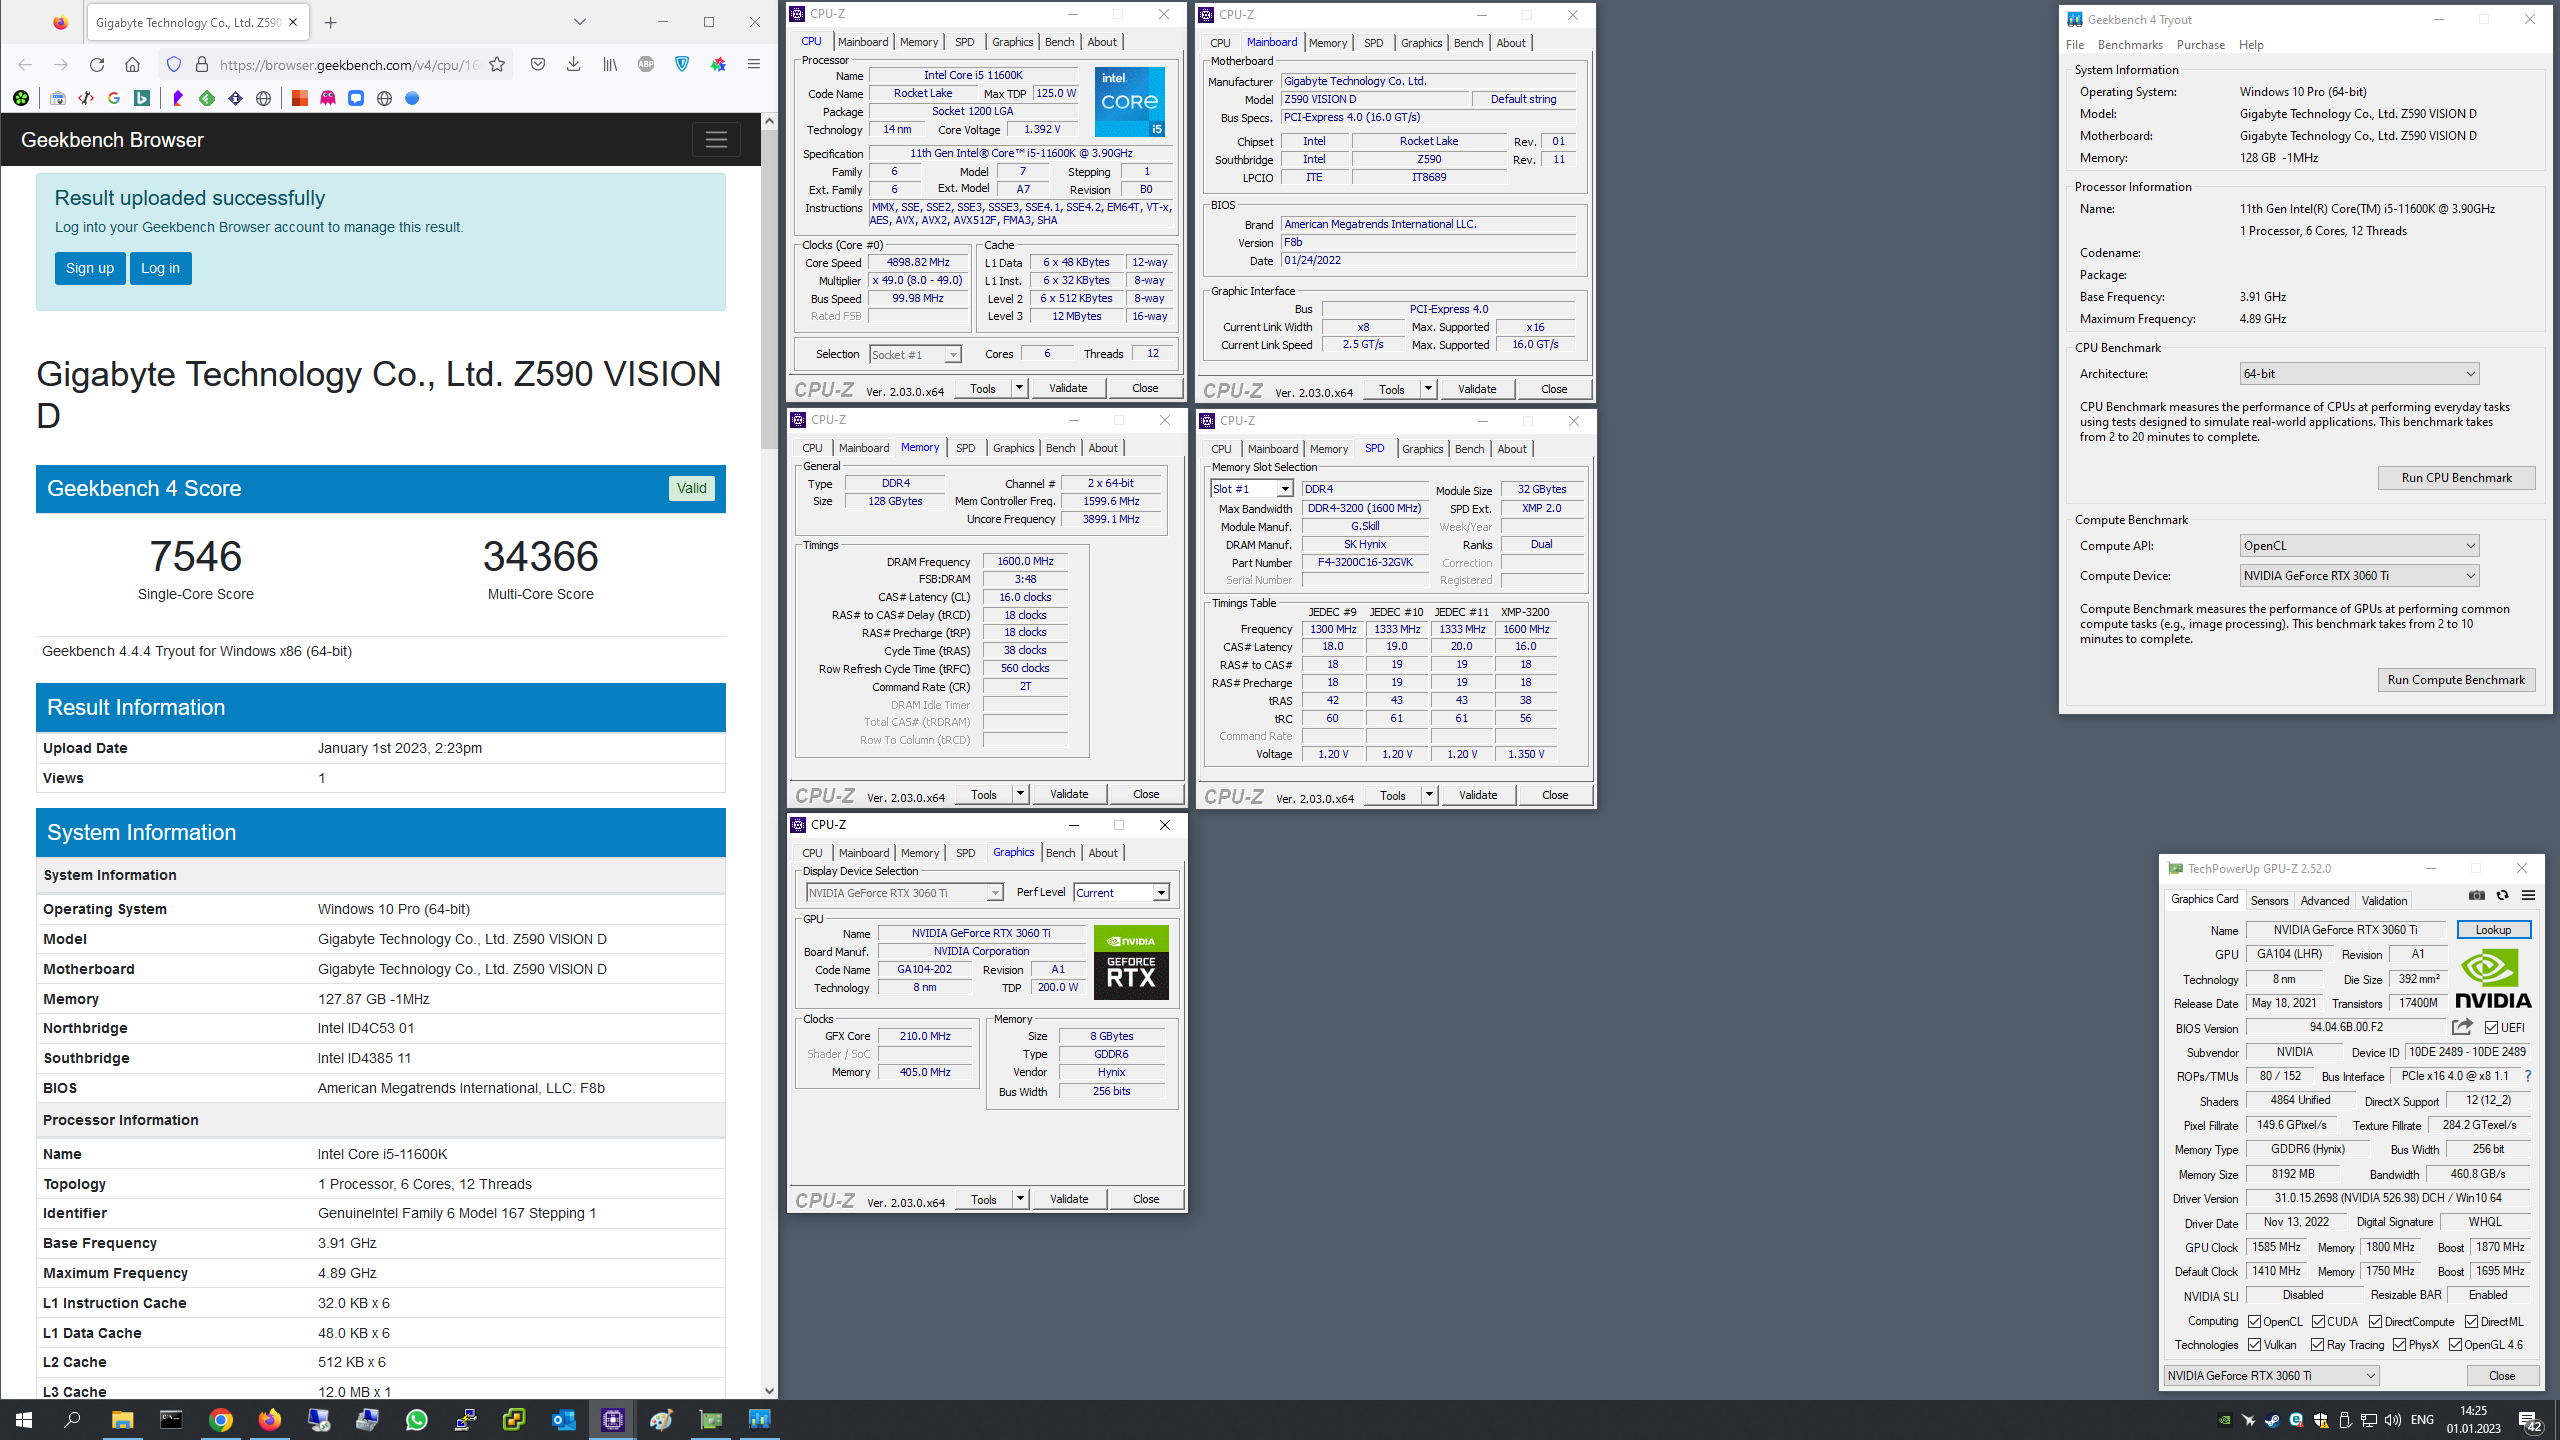The height and width of the screenshot is (1440, 2560).
Task: Open the Display Device Selection dropdown in CPU-Z
Action: (x=905, y=893)
